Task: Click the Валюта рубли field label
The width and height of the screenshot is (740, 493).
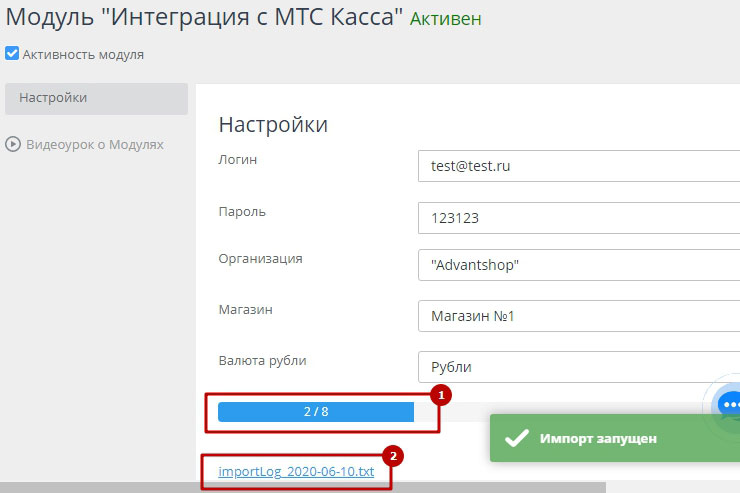Action: (262, 361)
